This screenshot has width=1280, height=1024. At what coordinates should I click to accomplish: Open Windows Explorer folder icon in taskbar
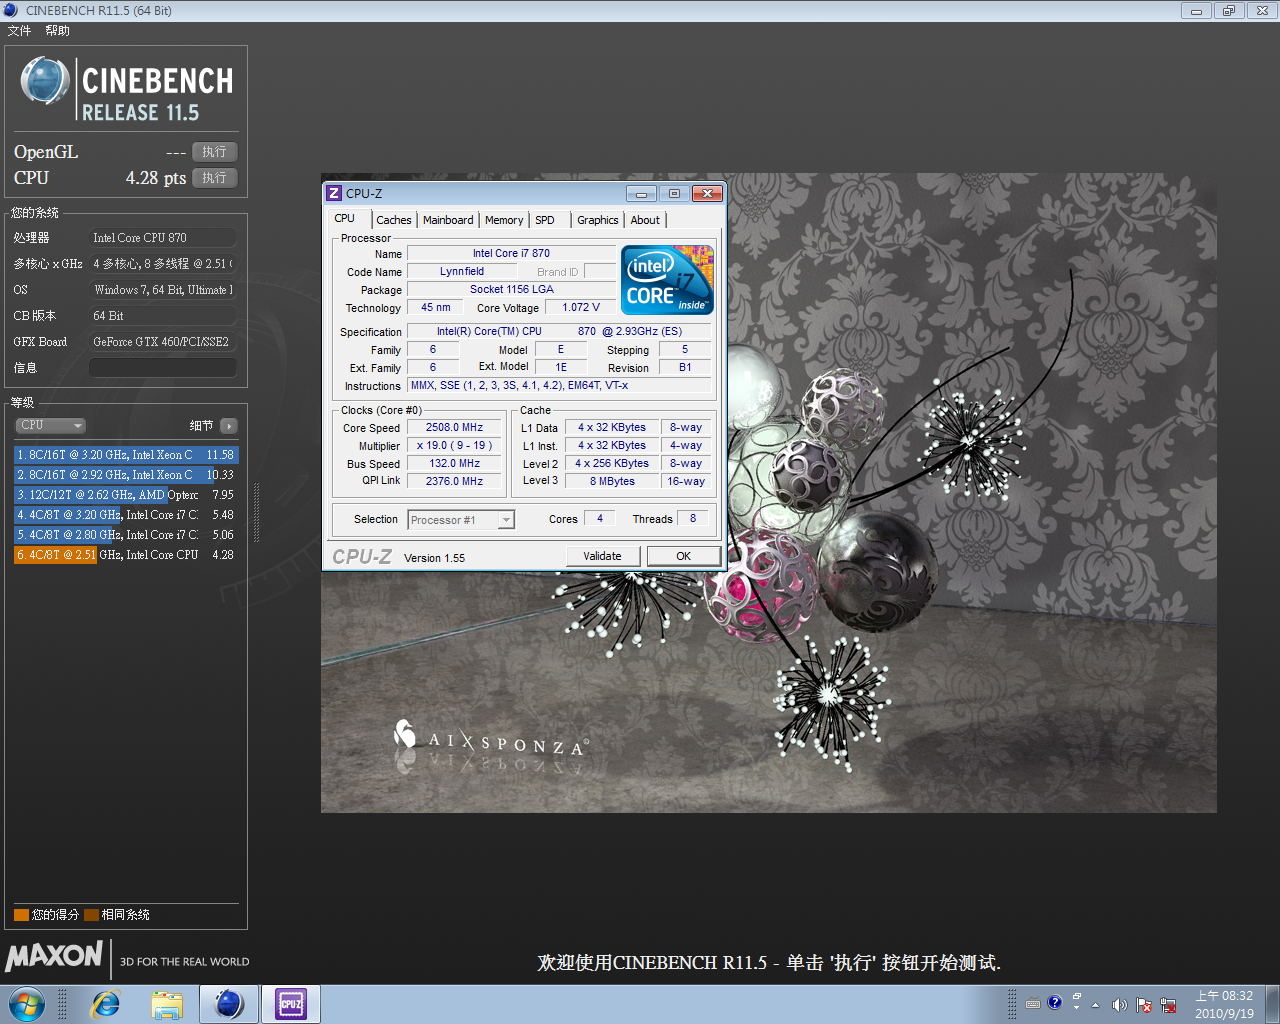167,1004
